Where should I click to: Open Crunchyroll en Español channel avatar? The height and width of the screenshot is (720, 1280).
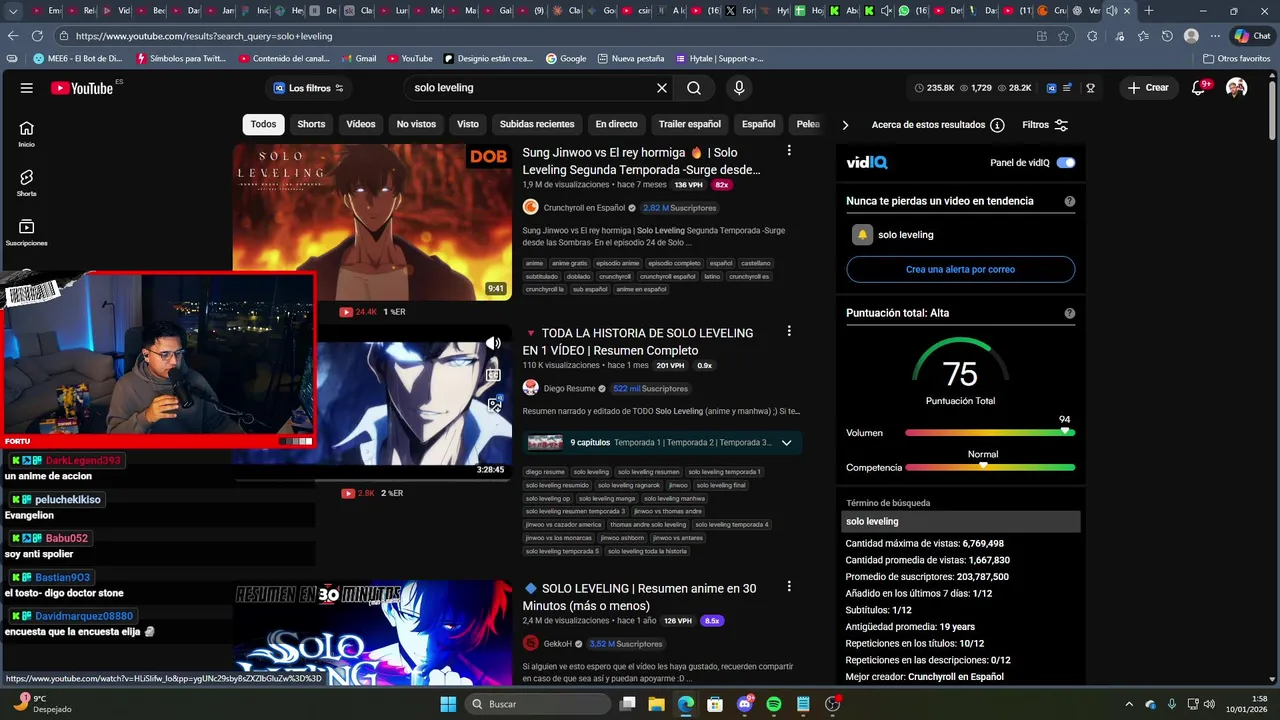pos(530,208)
